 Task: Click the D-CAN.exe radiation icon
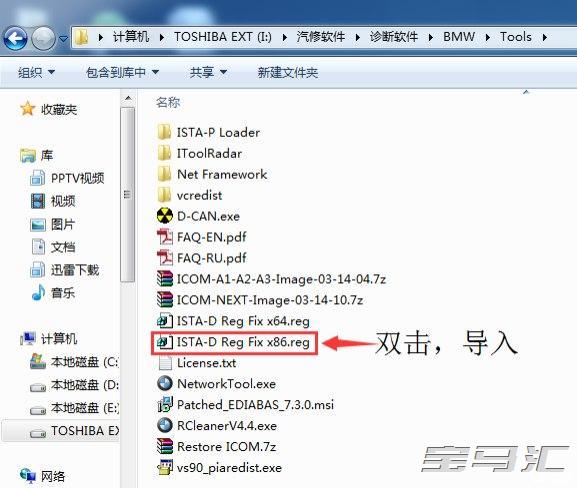click(x=164, y=216)
